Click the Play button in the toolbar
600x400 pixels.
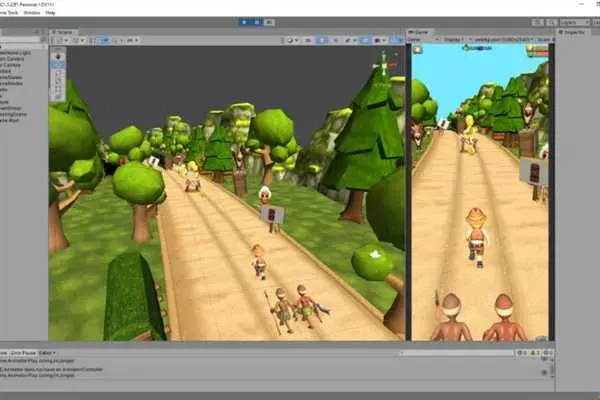(244, 22)
